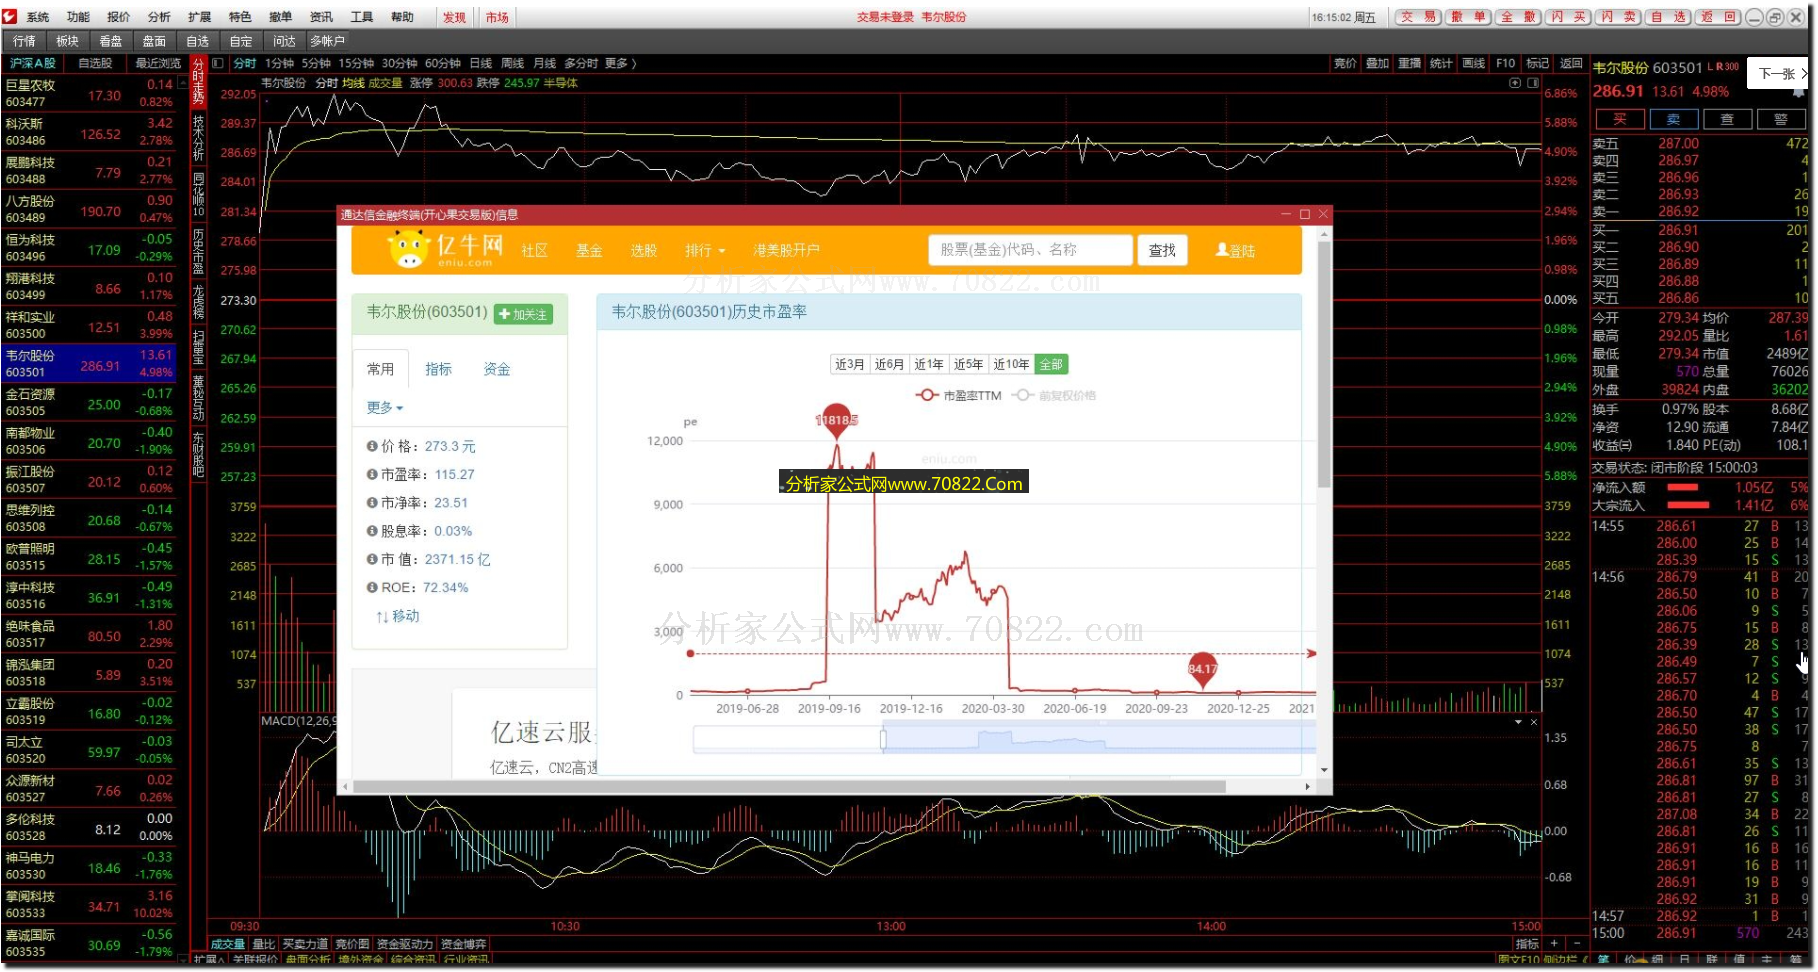Open the 工具 menu
Image resolution: width=1818 pixels, height=972 pixels.
[362, 17]
